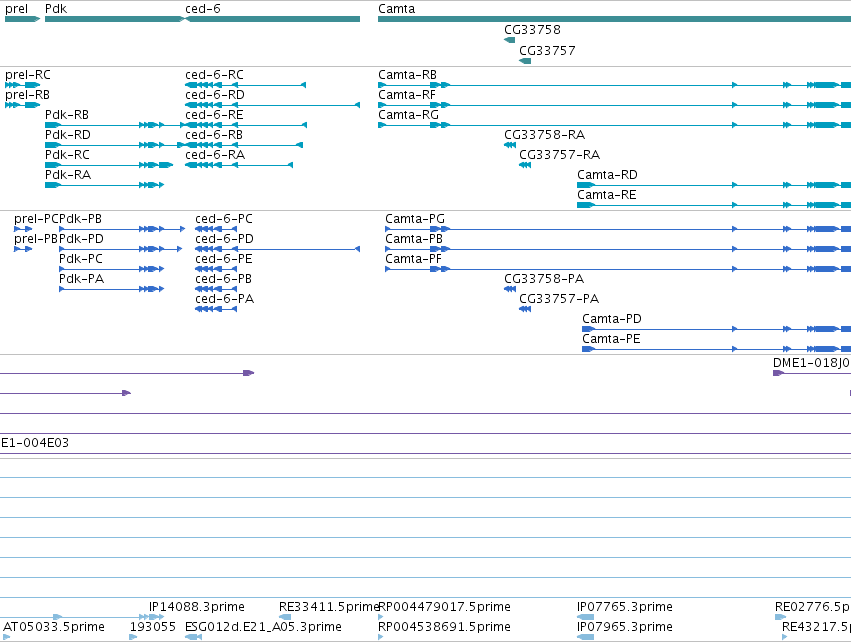Click the ESG012d.E21_A05.3prime arrow glyph
The height and width of the screenshot is (642, 851).
tap(193, 637)
